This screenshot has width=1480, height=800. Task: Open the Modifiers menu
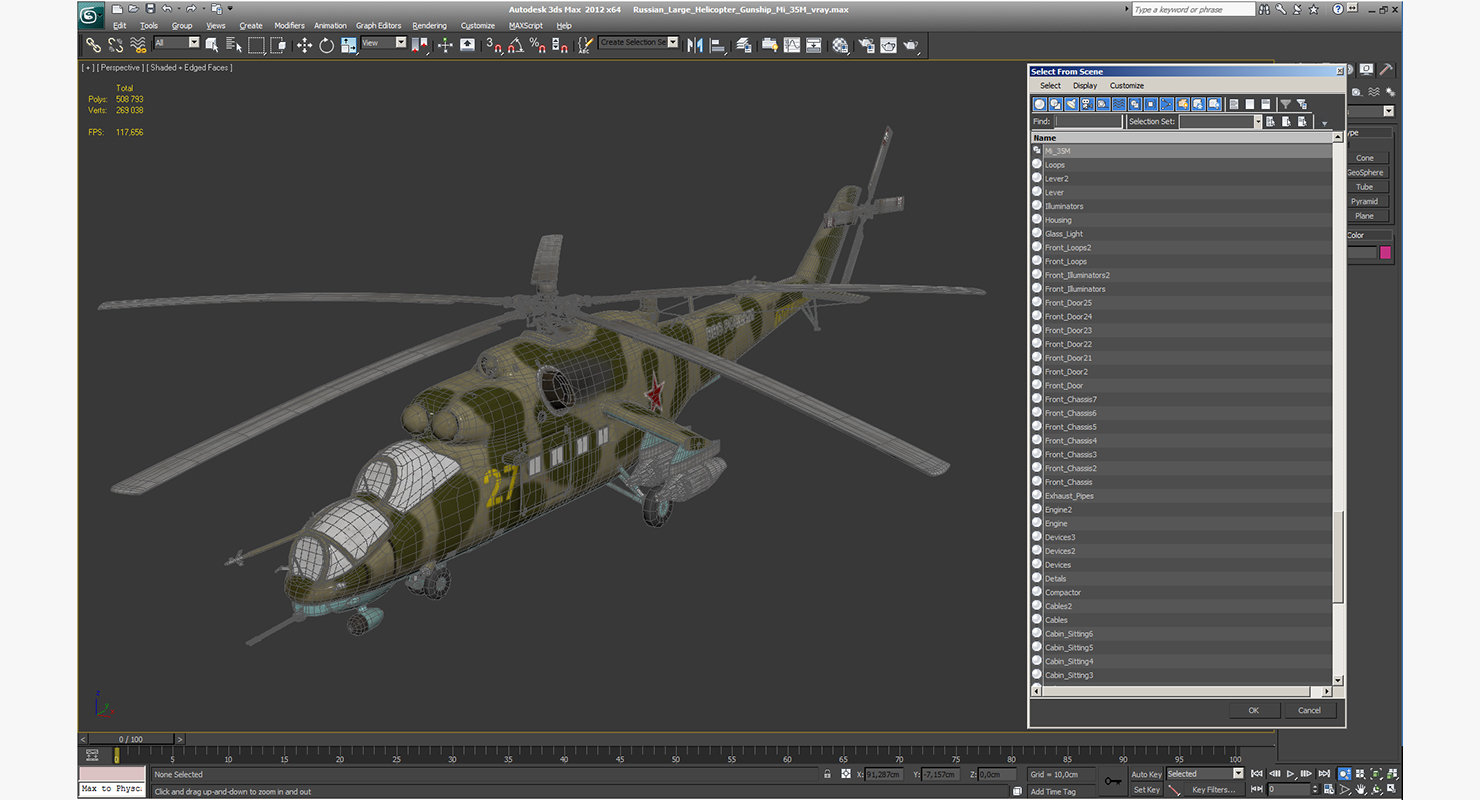[289, 26]
